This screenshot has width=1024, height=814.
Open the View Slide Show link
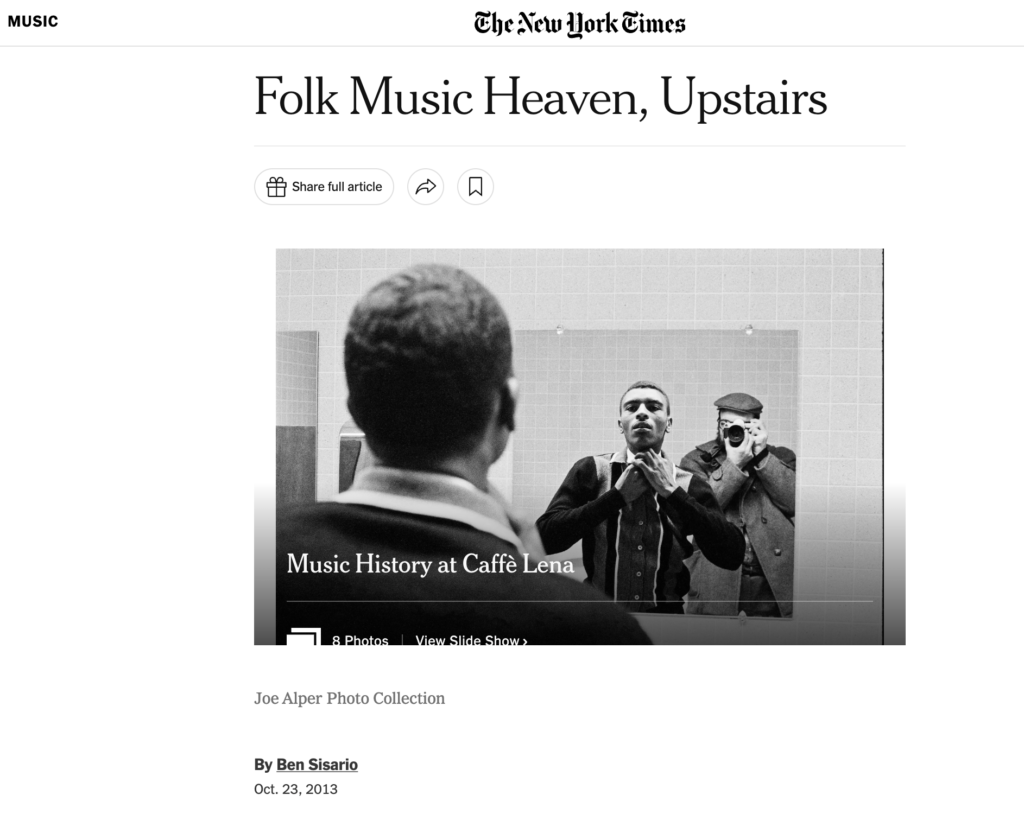point(471,640)
